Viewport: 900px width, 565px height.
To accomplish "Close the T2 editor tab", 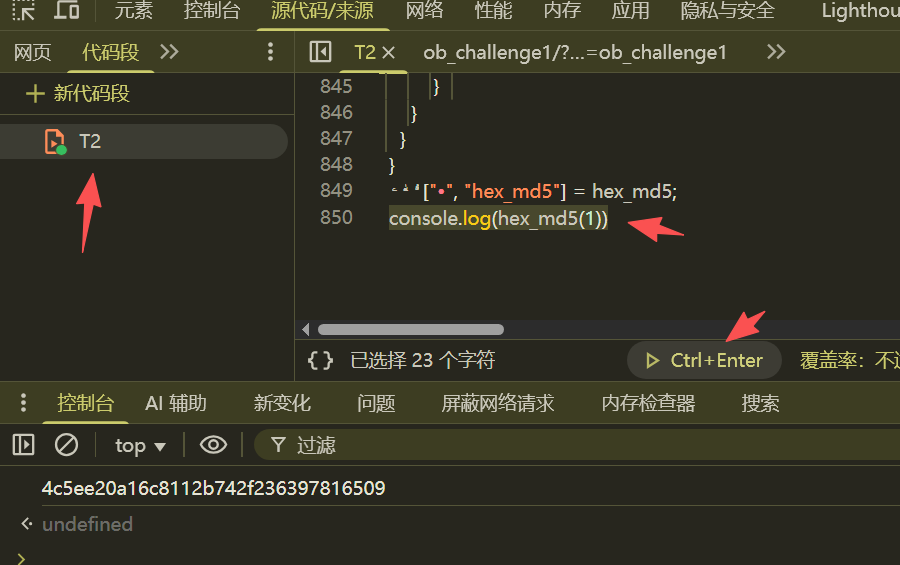I will coord(389,53).
